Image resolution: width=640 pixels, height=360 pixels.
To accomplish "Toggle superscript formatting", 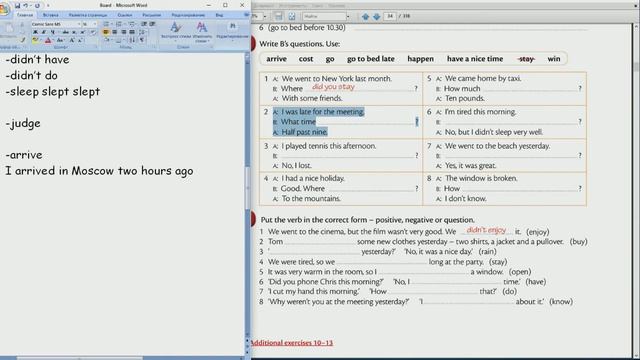I will tap(82, 32).
